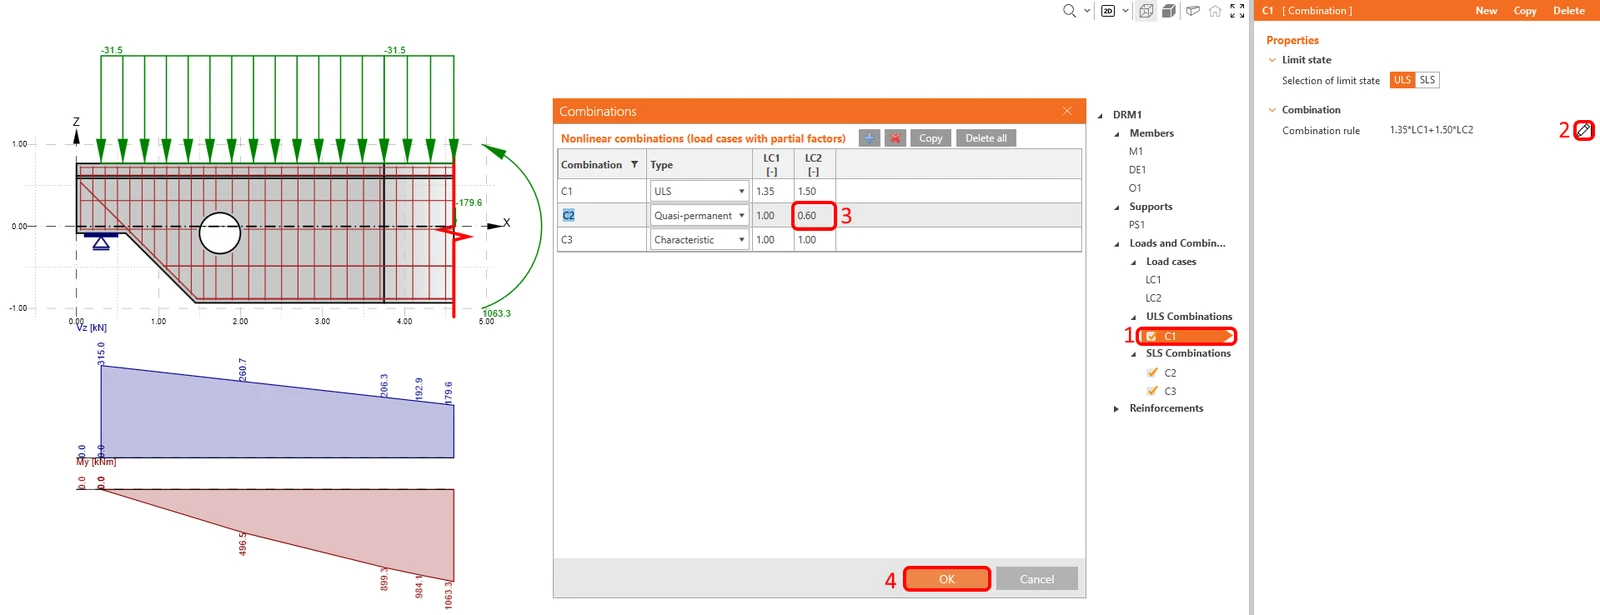Edit the combination rule with pencil icon
Screen dimensions: 1600x615
click(x=1584, y=130)
